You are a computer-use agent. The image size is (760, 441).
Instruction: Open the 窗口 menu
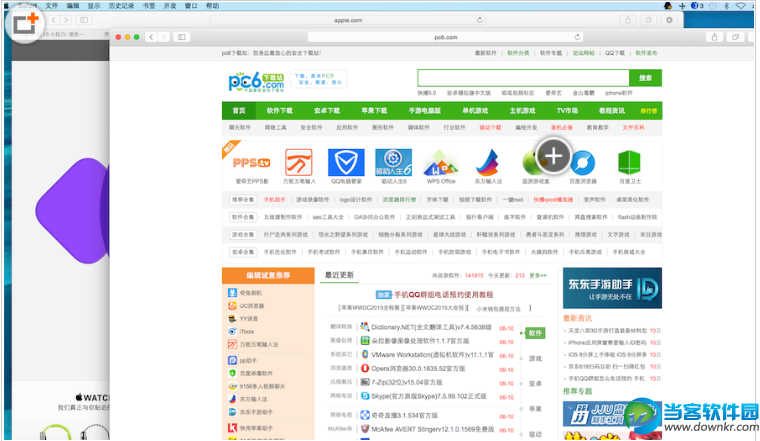(x=191, y=6)
